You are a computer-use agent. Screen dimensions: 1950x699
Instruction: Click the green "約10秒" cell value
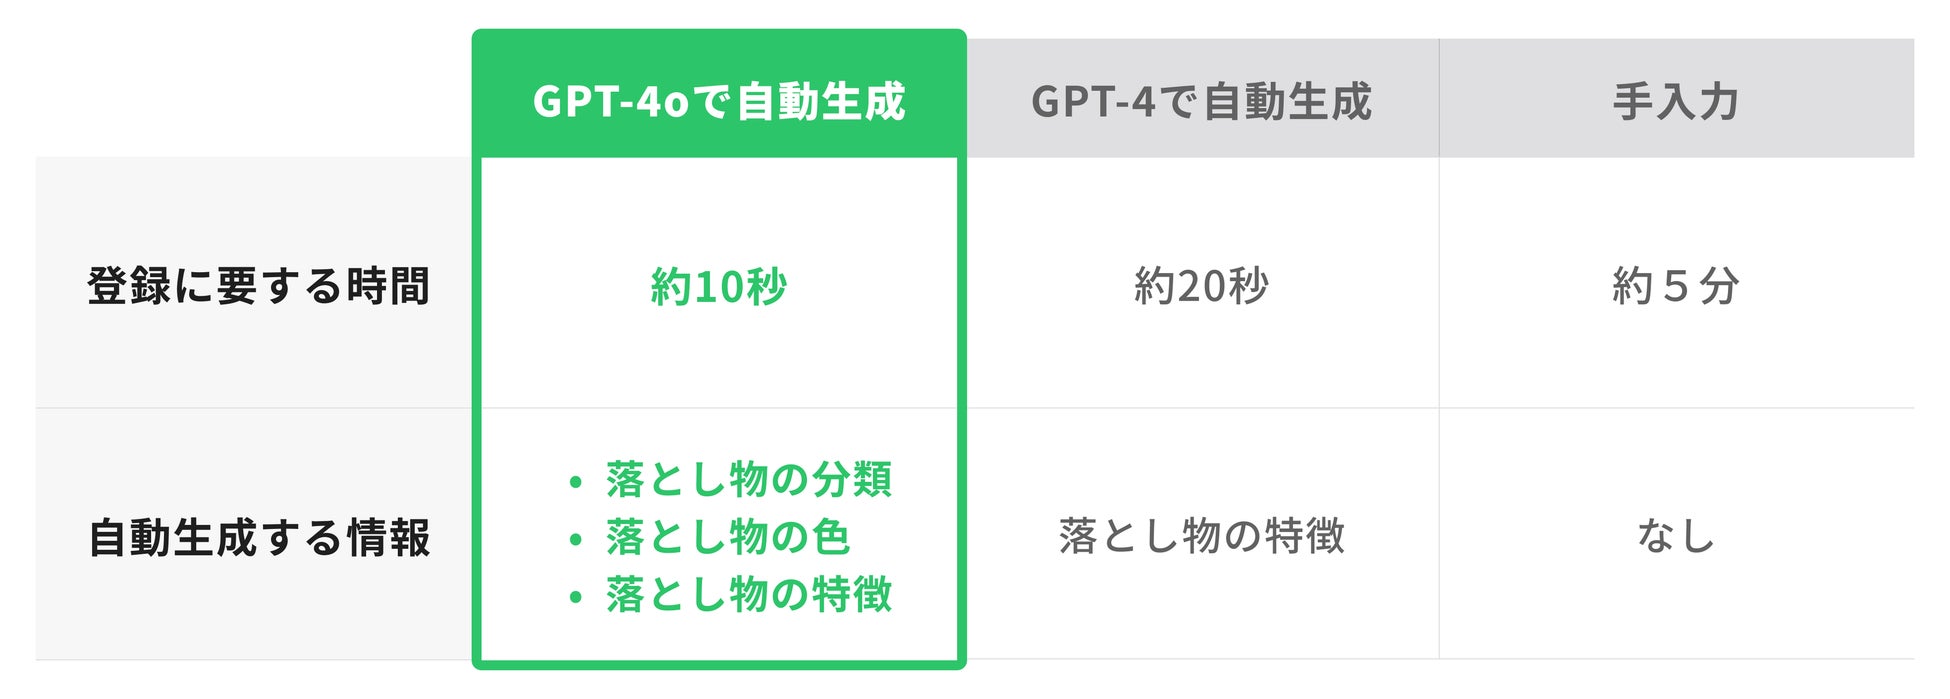719,286
